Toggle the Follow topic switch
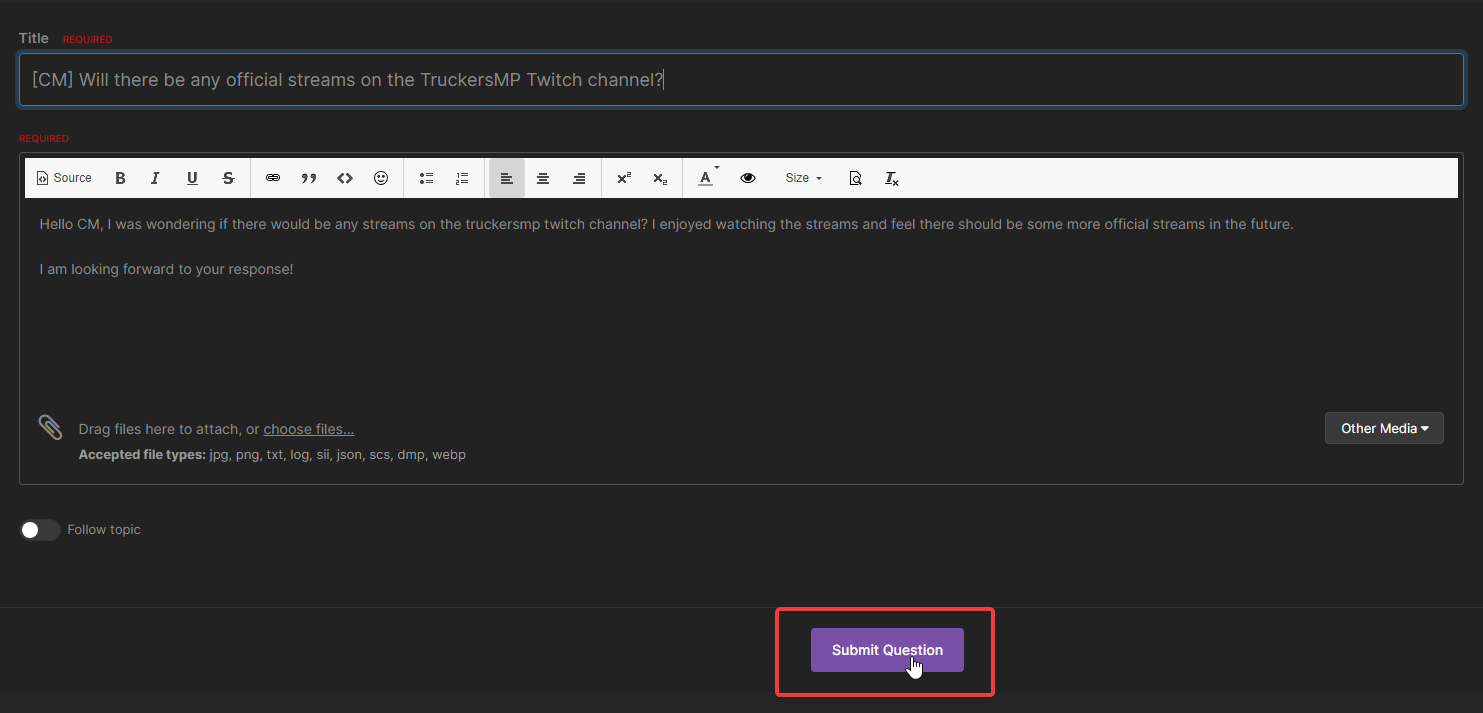The image size is (1483, 713). pos(40,529)
